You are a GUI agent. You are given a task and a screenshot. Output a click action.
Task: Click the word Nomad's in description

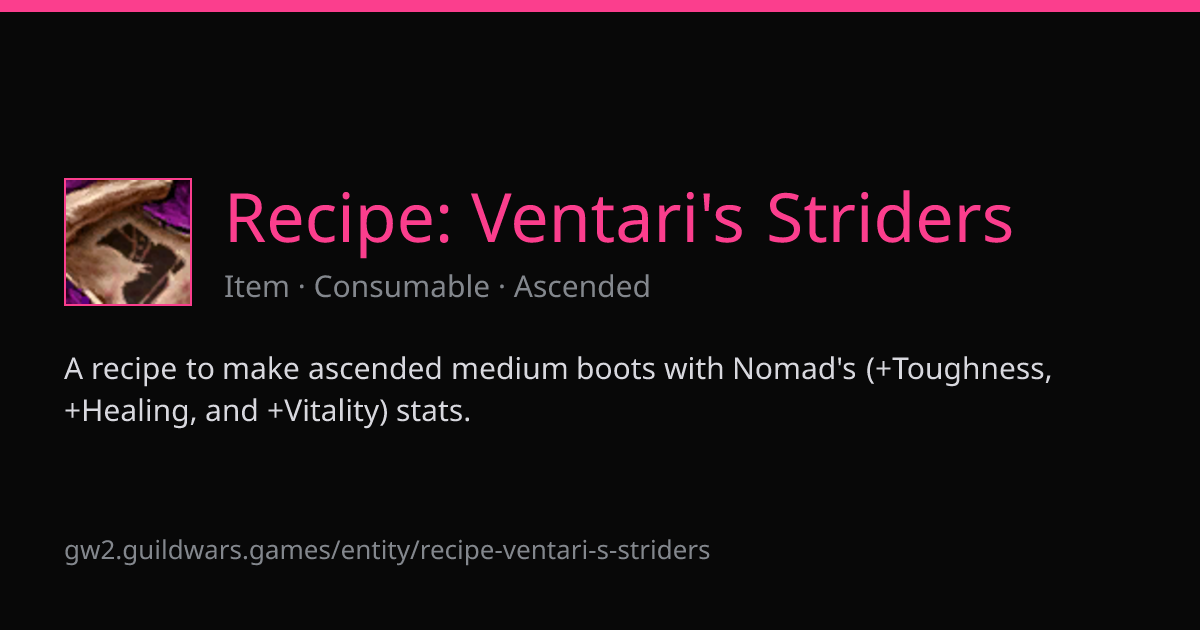coord(794,369)
